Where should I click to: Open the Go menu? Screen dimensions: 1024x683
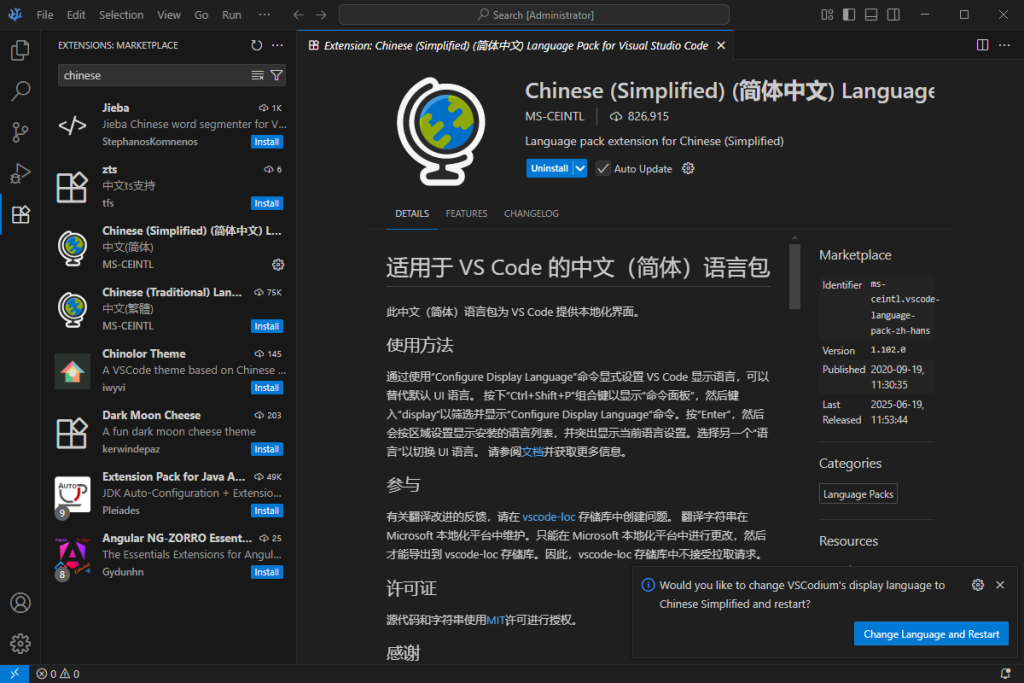click(201, 14)
